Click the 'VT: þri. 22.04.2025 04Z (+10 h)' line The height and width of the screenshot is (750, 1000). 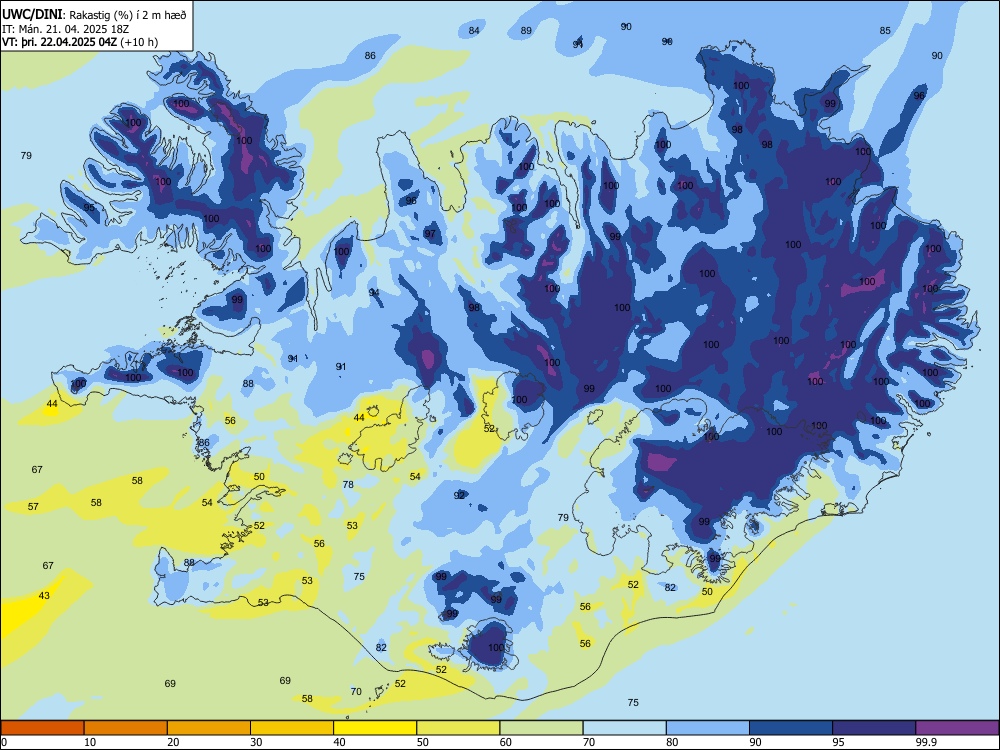point(80,42)
